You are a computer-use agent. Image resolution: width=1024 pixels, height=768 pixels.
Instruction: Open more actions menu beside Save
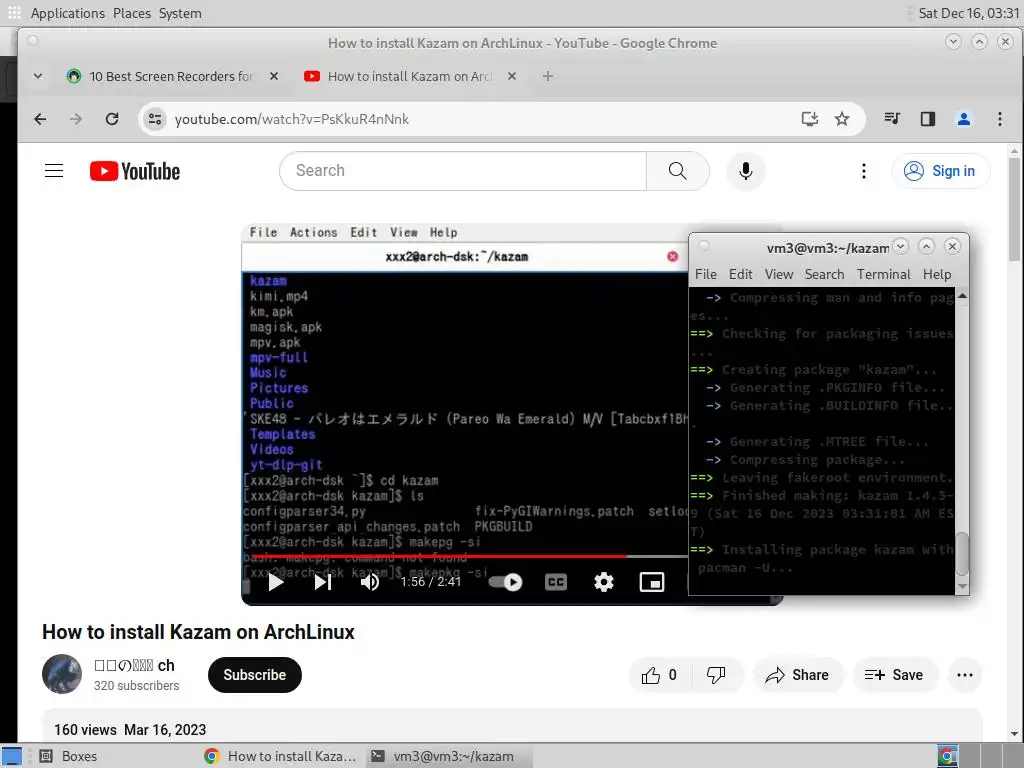(965, 675)
